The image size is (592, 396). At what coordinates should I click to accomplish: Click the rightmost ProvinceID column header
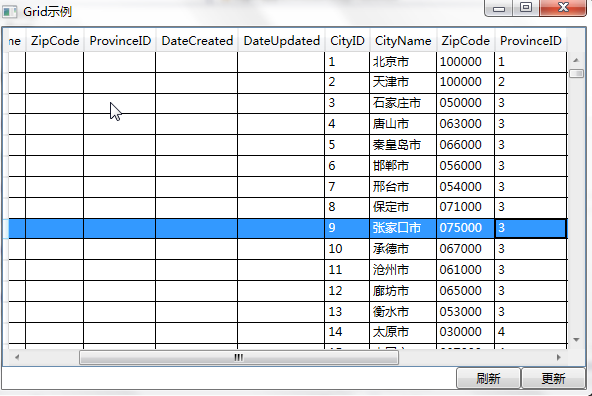point(530,41)
